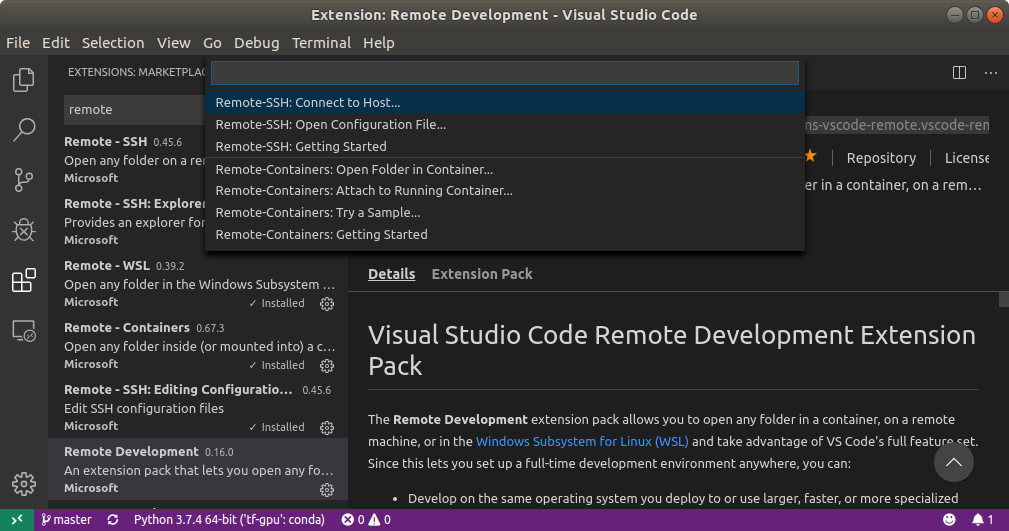Click the extensions search box containing remote
This screenshot has height=531, width=1009.
[134, 109]
